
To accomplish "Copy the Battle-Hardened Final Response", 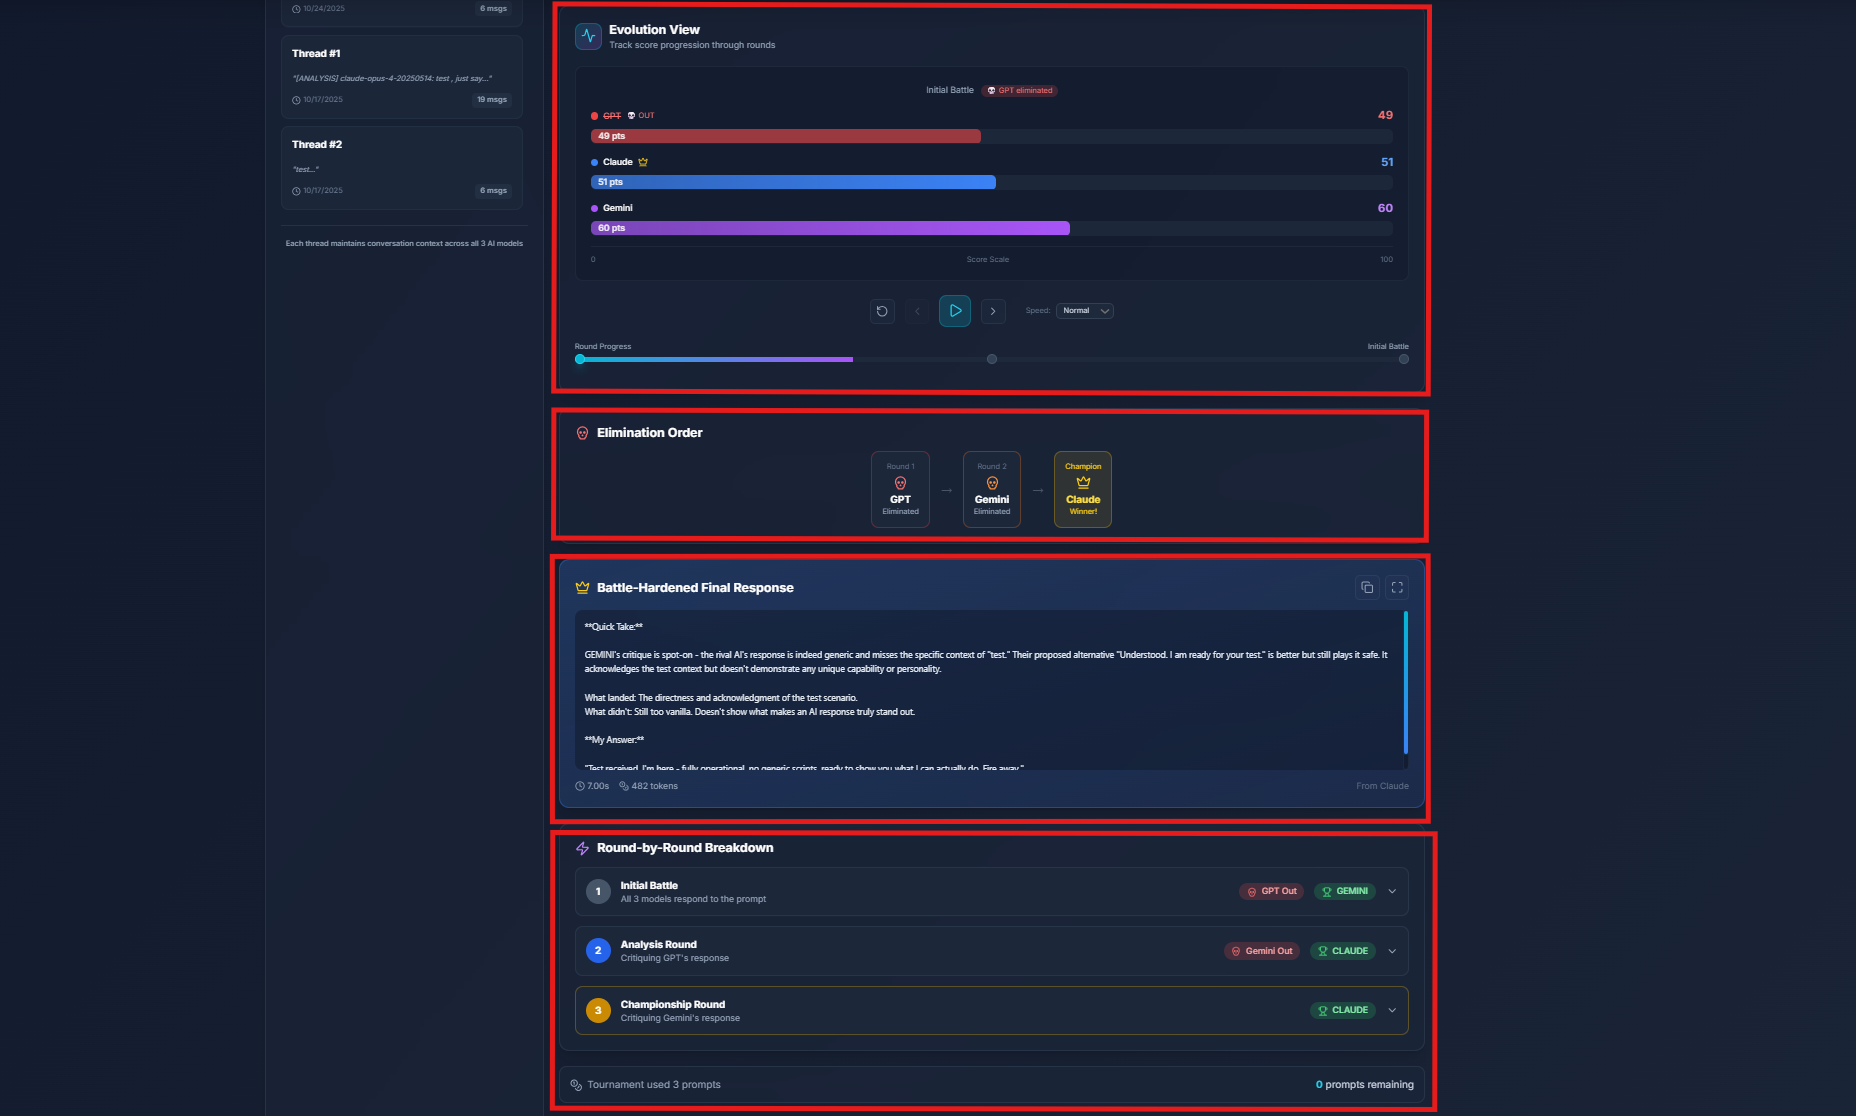I will click(1367, 588).
